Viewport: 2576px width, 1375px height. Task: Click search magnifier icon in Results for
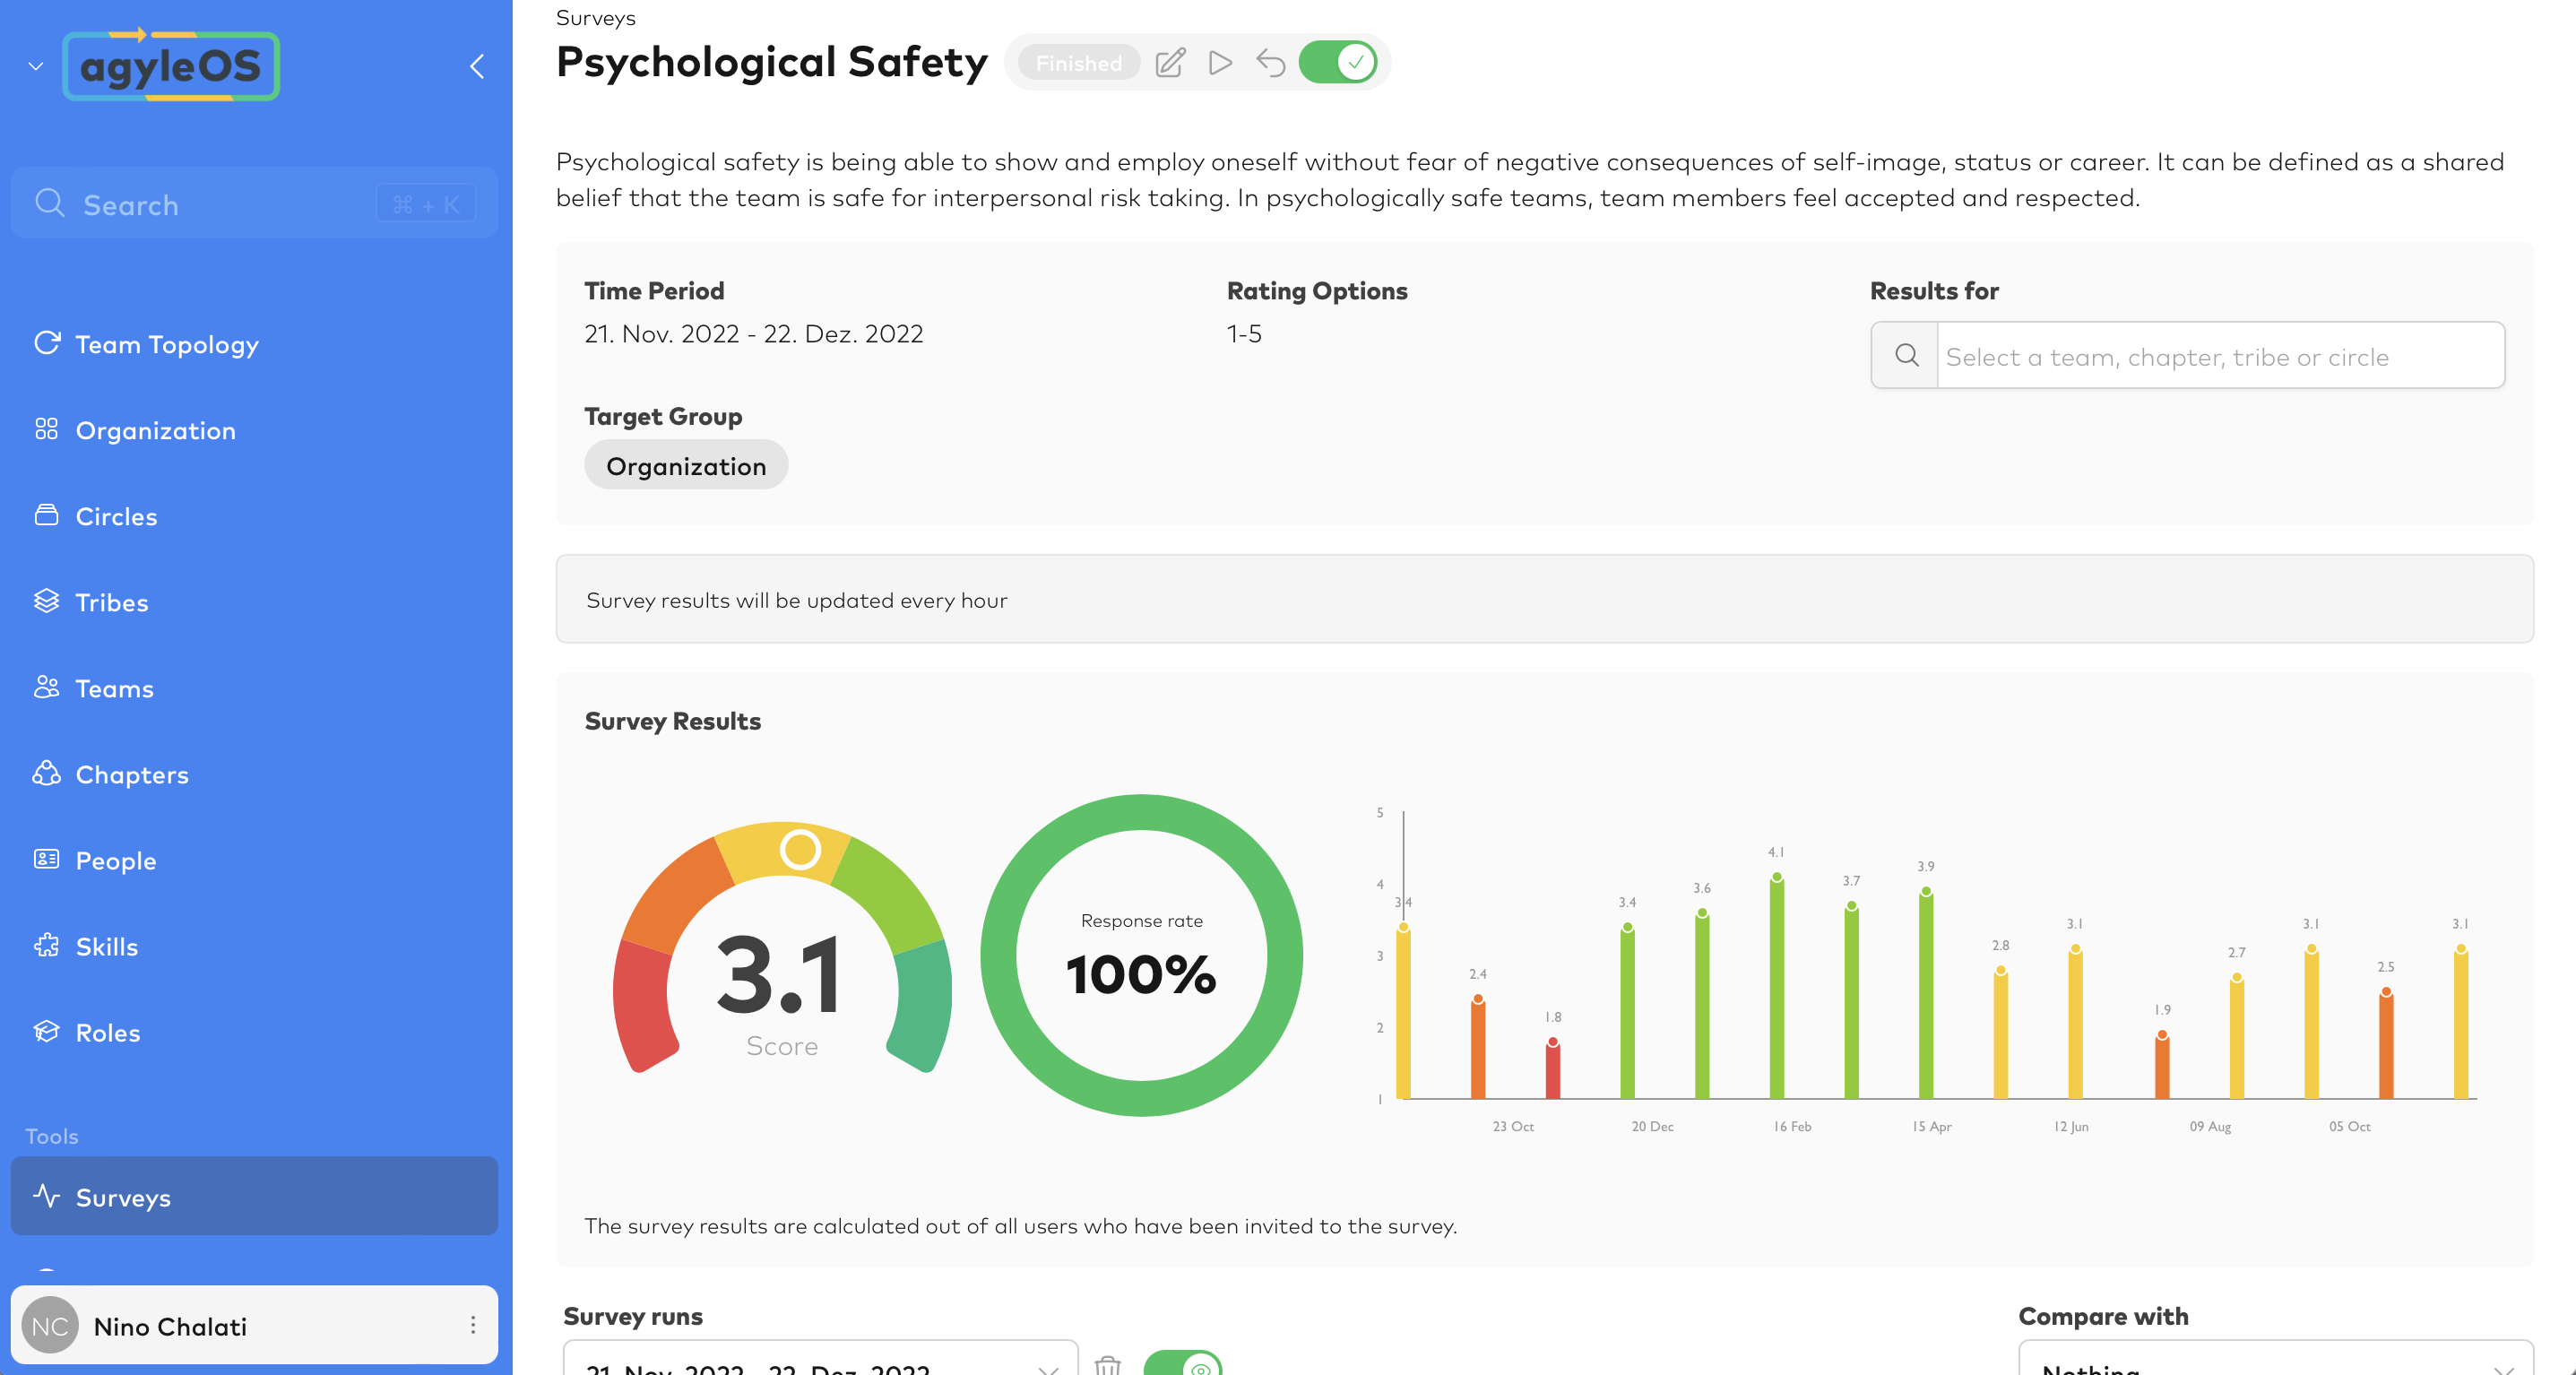1906,355
